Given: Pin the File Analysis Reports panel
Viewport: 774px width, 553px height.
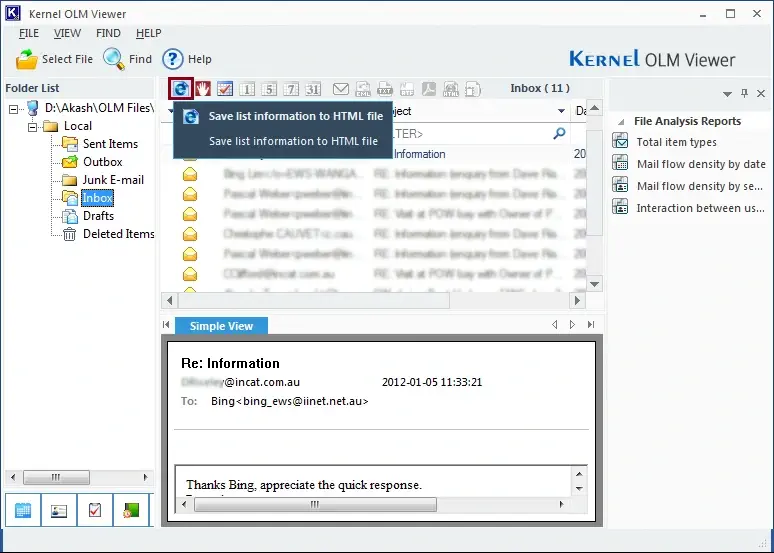Looking at the screenshot, I should 744,93.
